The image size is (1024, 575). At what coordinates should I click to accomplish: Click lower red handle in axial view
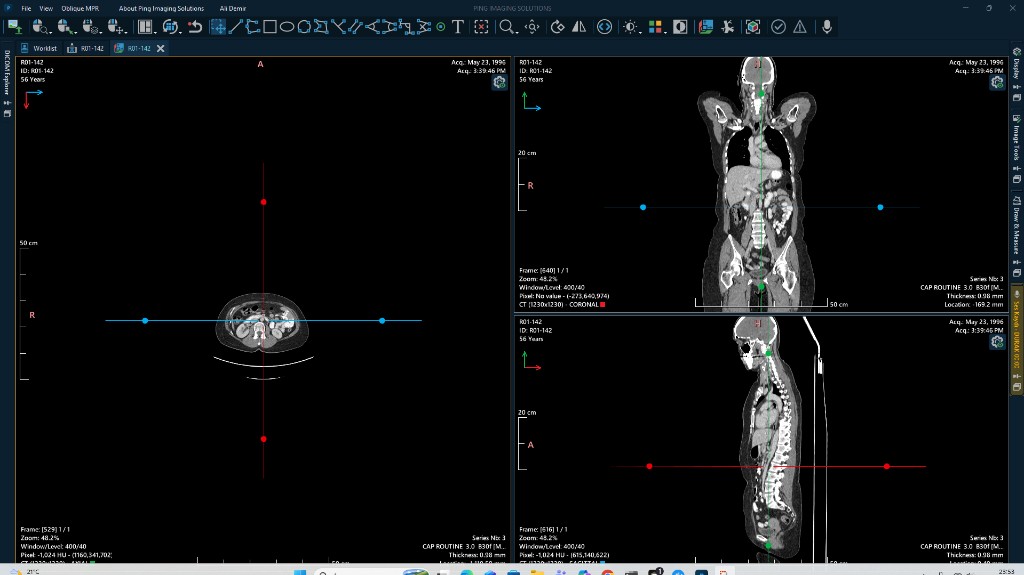click(x=263, y=439)
